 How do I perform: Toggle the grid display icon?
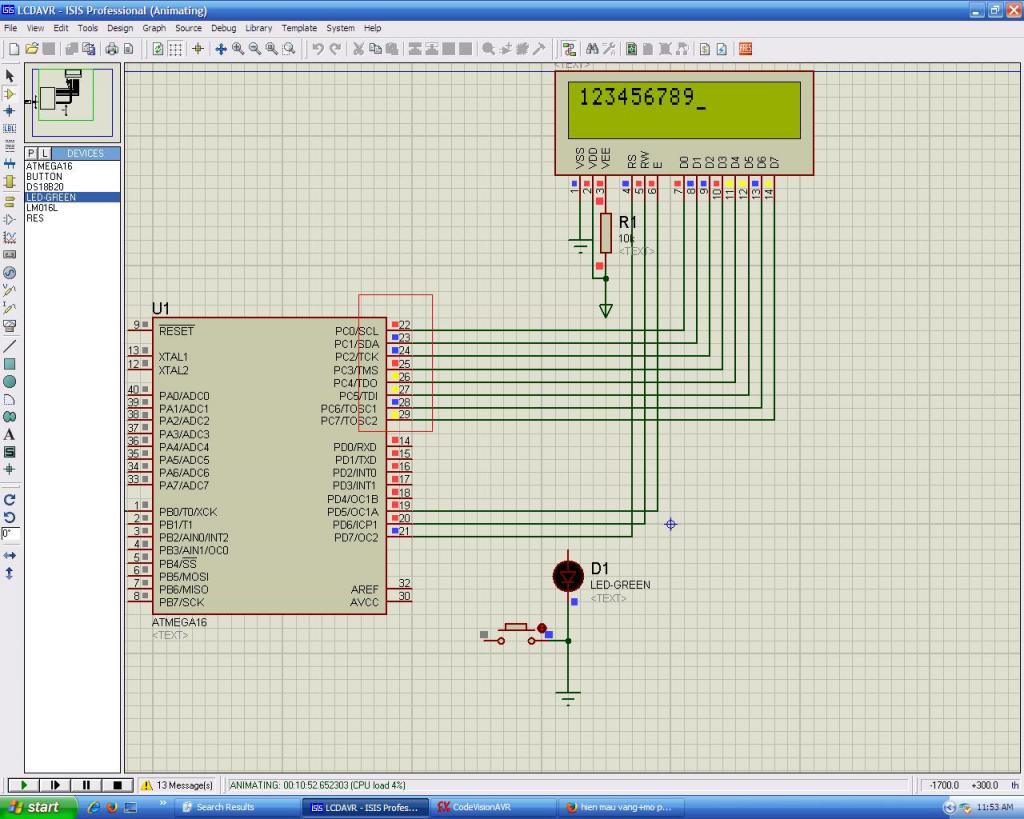click(x=175, y=48)
